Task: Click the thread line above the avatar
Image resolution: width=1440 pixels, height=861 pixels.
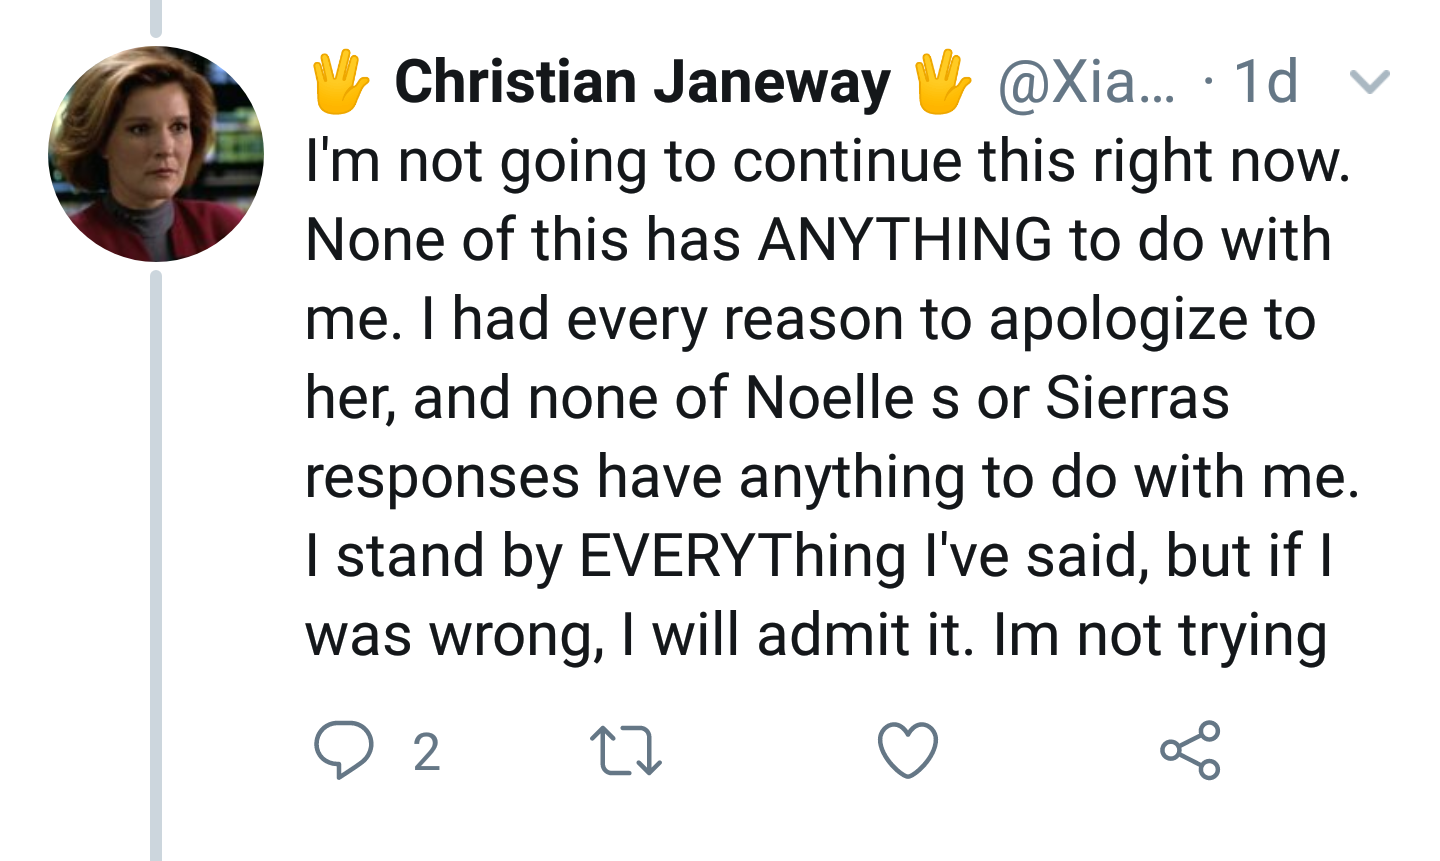Action: pos(156,18)
